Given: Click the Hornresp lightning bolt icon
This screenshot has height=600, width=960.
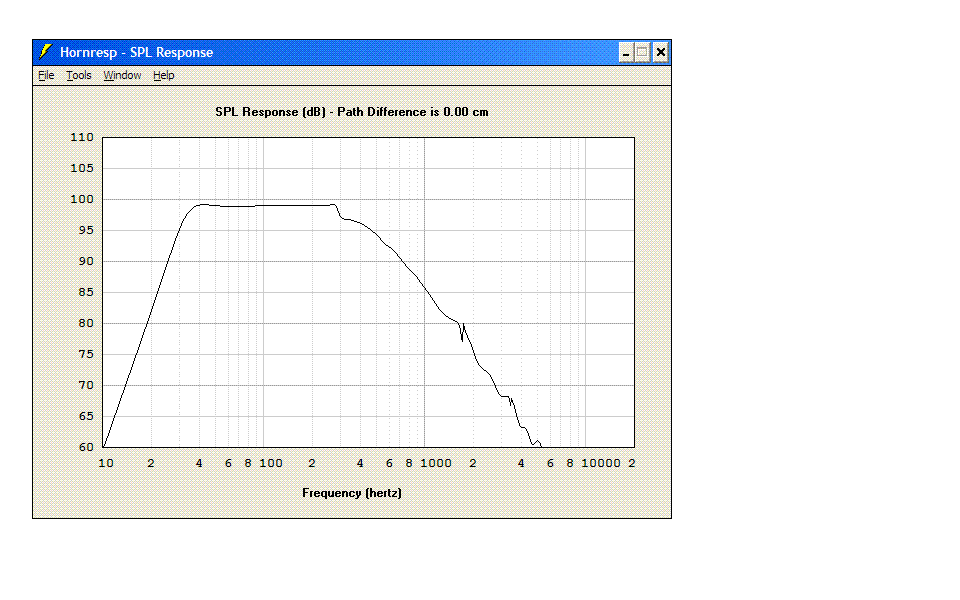Looking at the screenshot, I should [45, 52].
